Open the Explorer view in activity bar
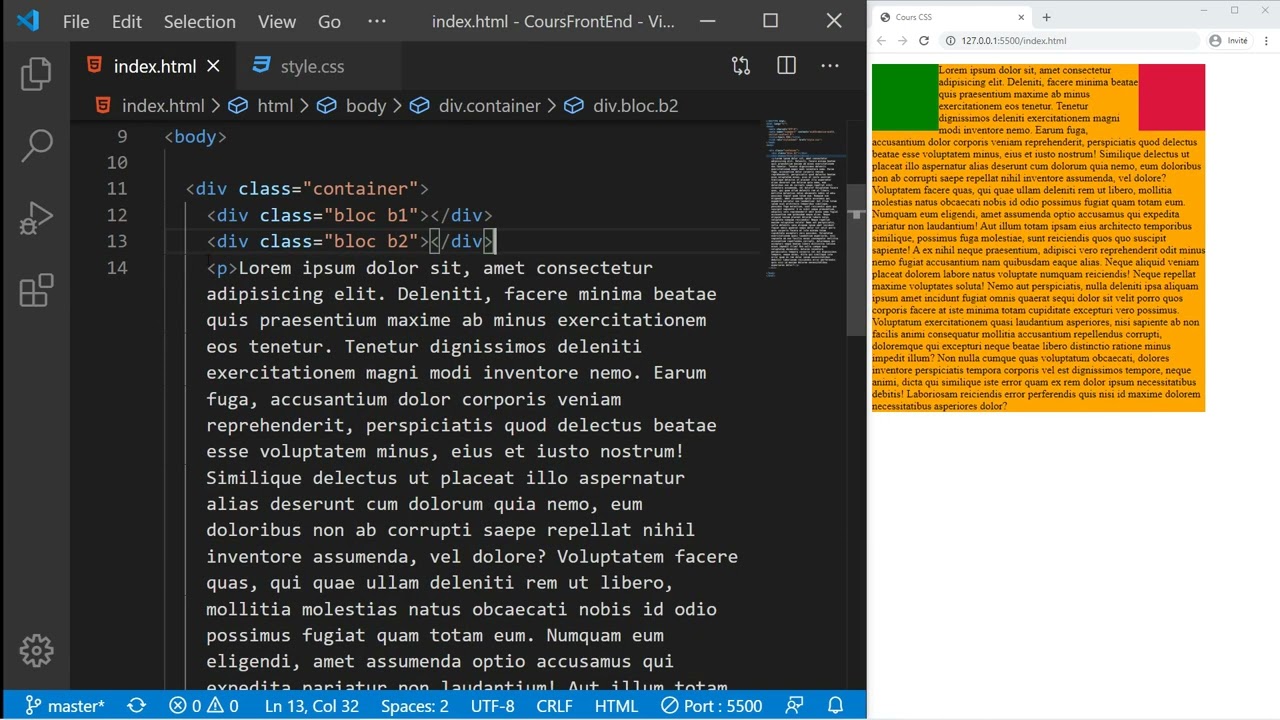This screenshot has height=720, width=1280. [36, 74]
